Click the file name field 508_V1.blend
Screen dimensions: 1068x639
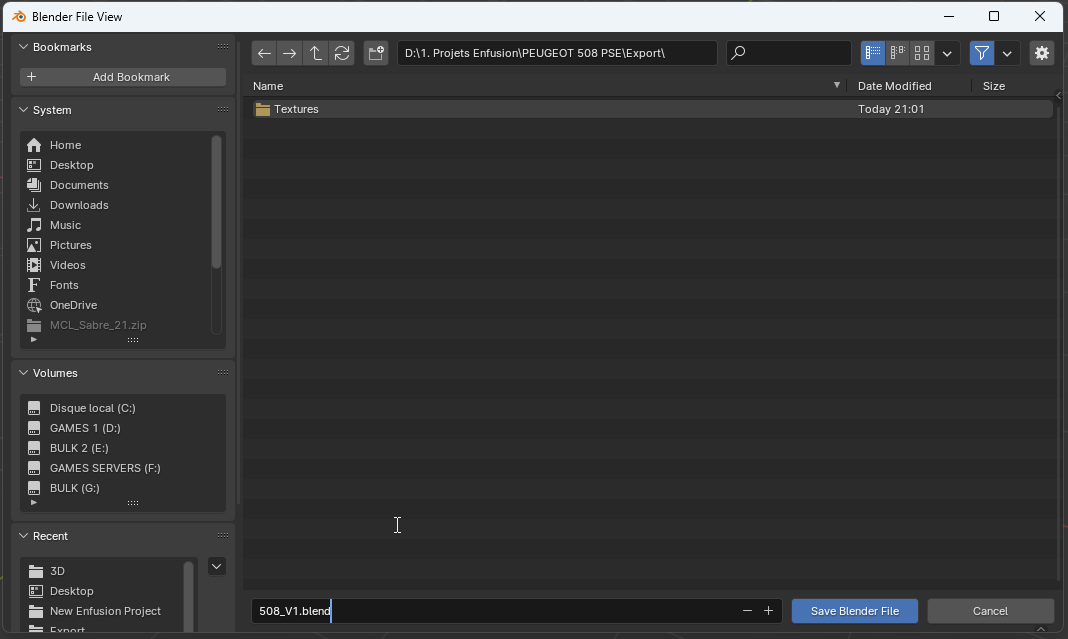[x=494, y=611]
